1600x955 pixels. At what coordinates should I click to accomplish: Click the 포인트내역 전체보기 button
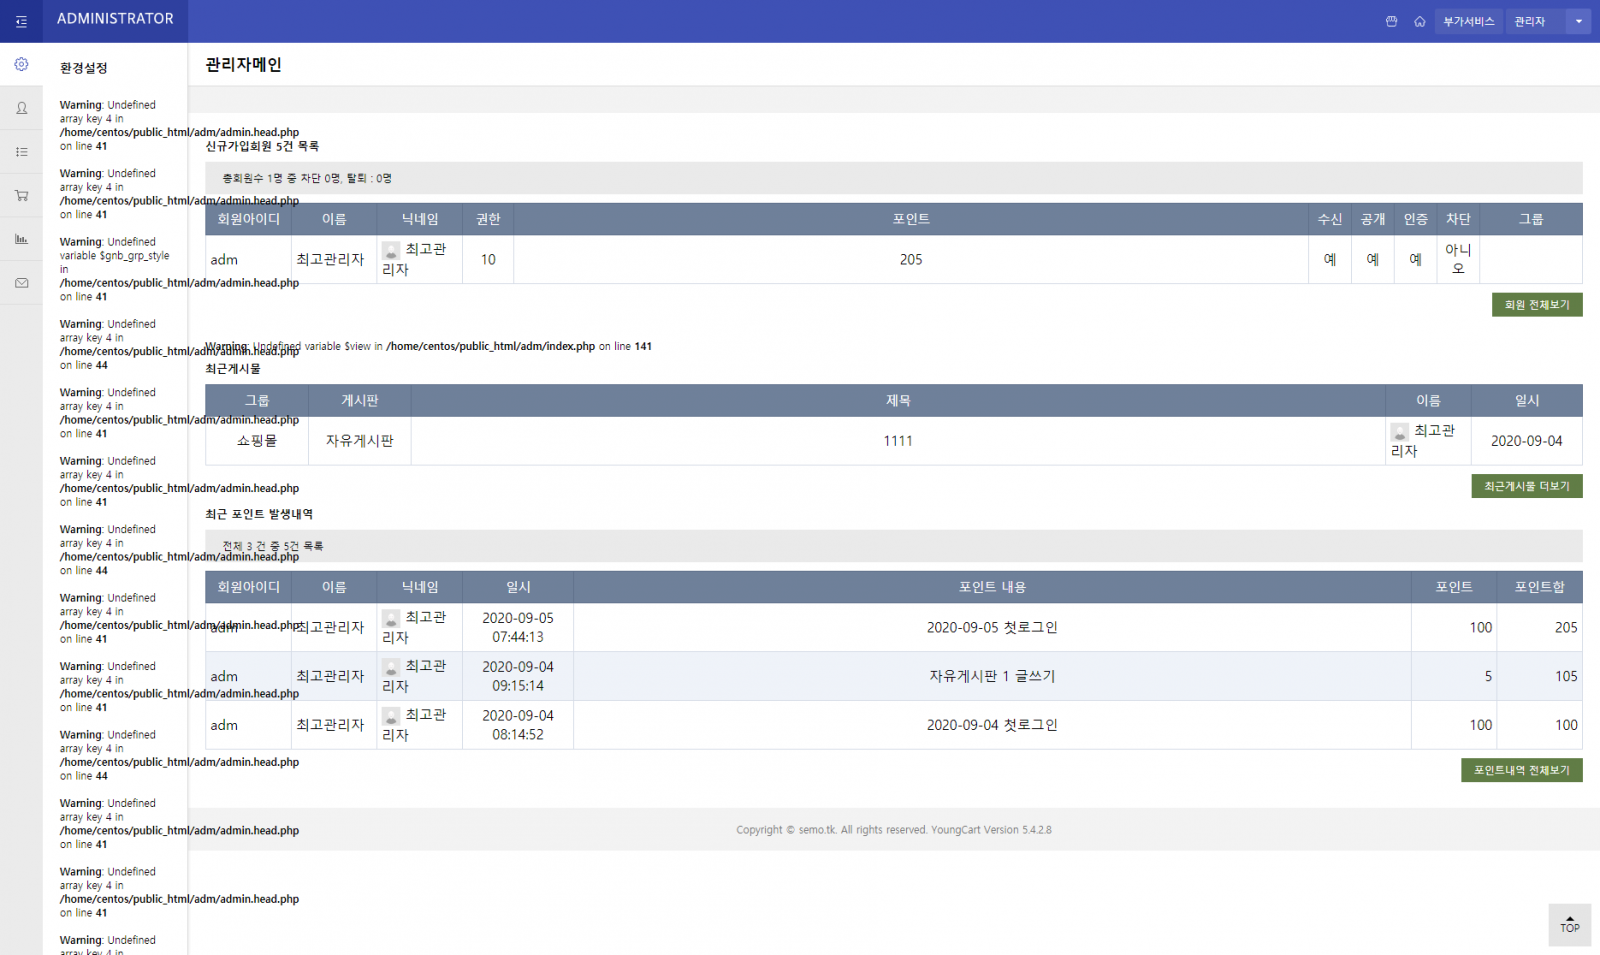(1521, 770)
